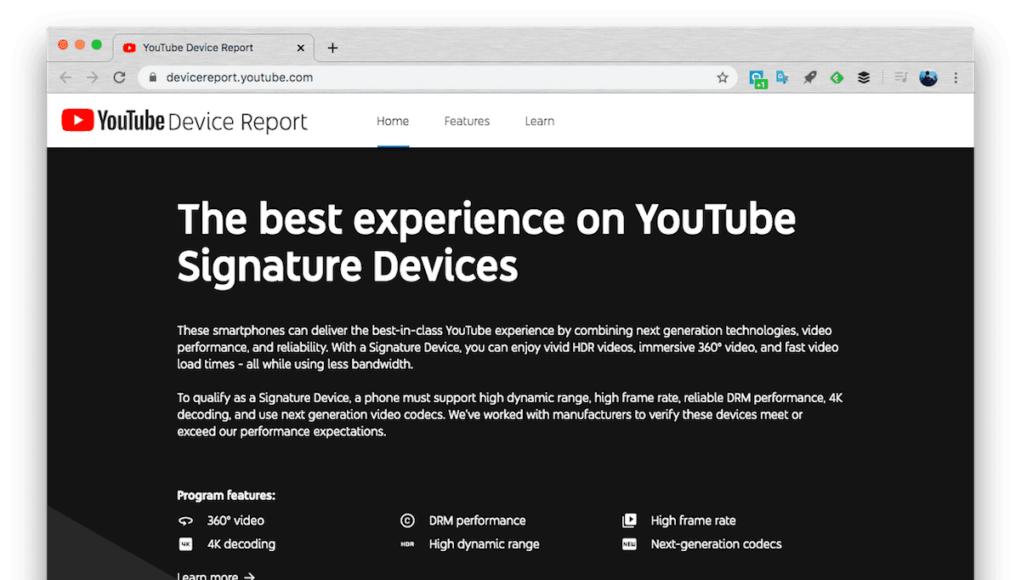Click the browser back arrow

(x=66, y=77)
